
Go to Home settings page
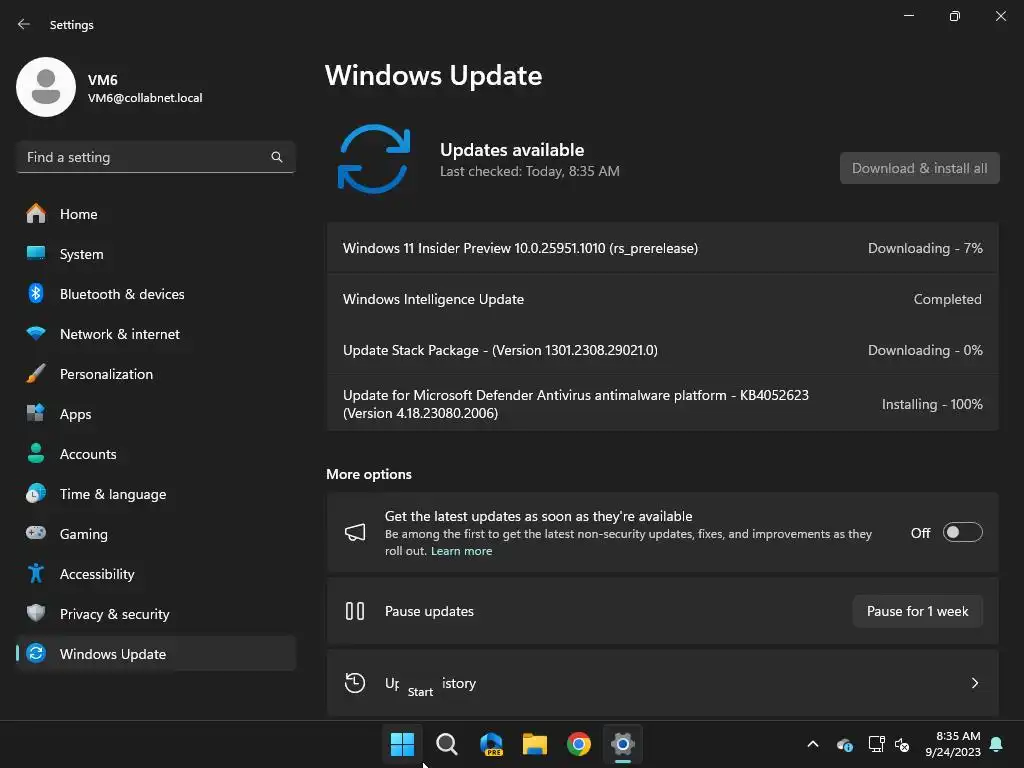(x=155, y=214)
